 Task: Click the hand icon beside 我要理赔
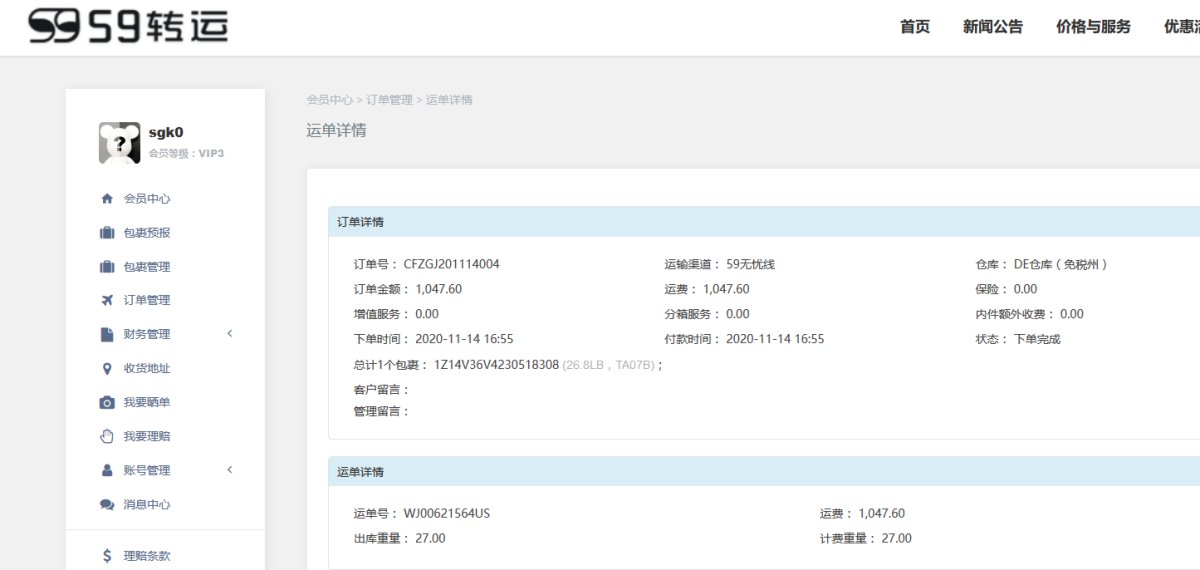[x=107, y=436]
